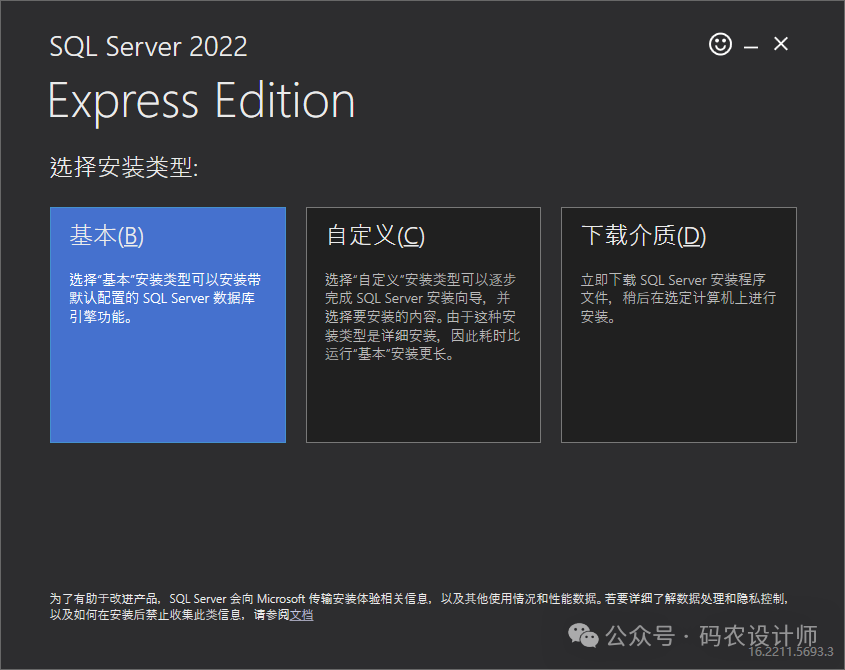Close the SQL Server 2022 installer

pos(781,44)
